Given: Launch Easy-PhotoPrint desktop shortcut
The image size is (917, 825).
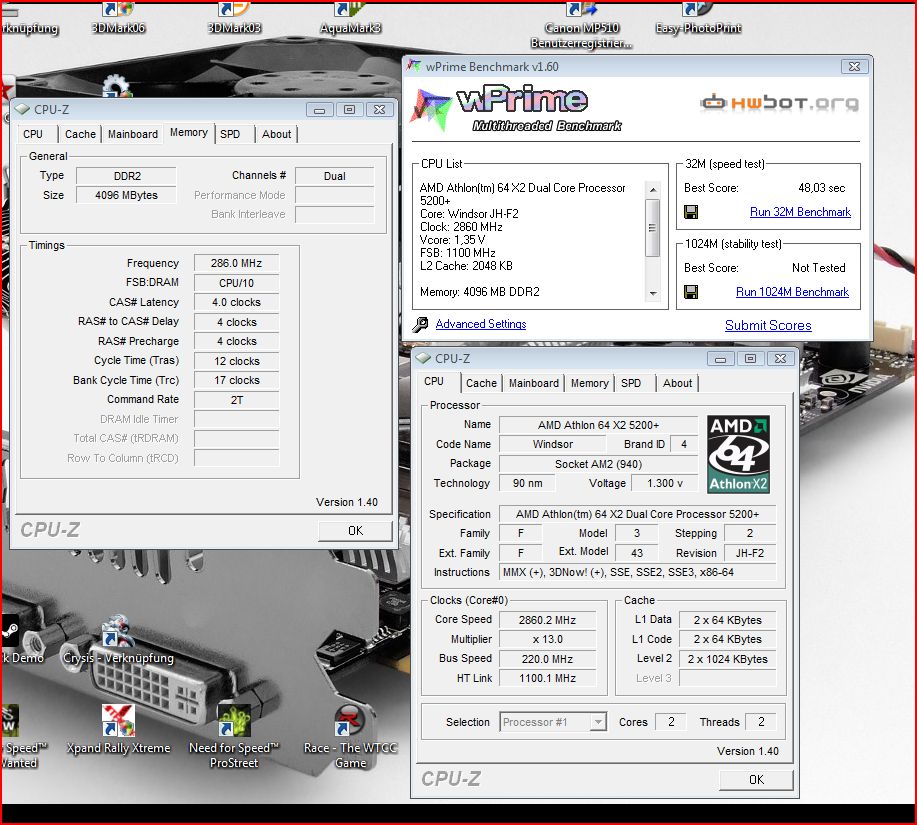Looking at the screenshot, I should pos(698,19).
